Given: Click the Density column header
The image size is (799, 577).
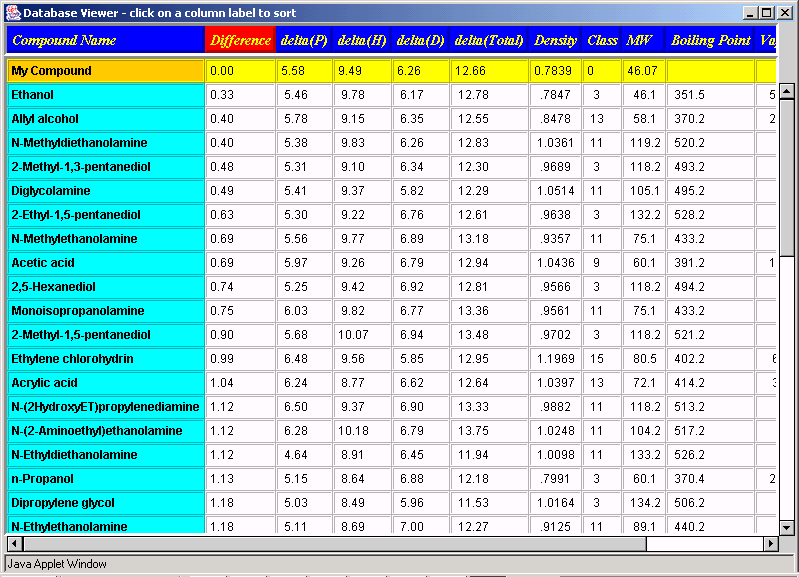Looking at the screenshot, I should pos(555,41).
